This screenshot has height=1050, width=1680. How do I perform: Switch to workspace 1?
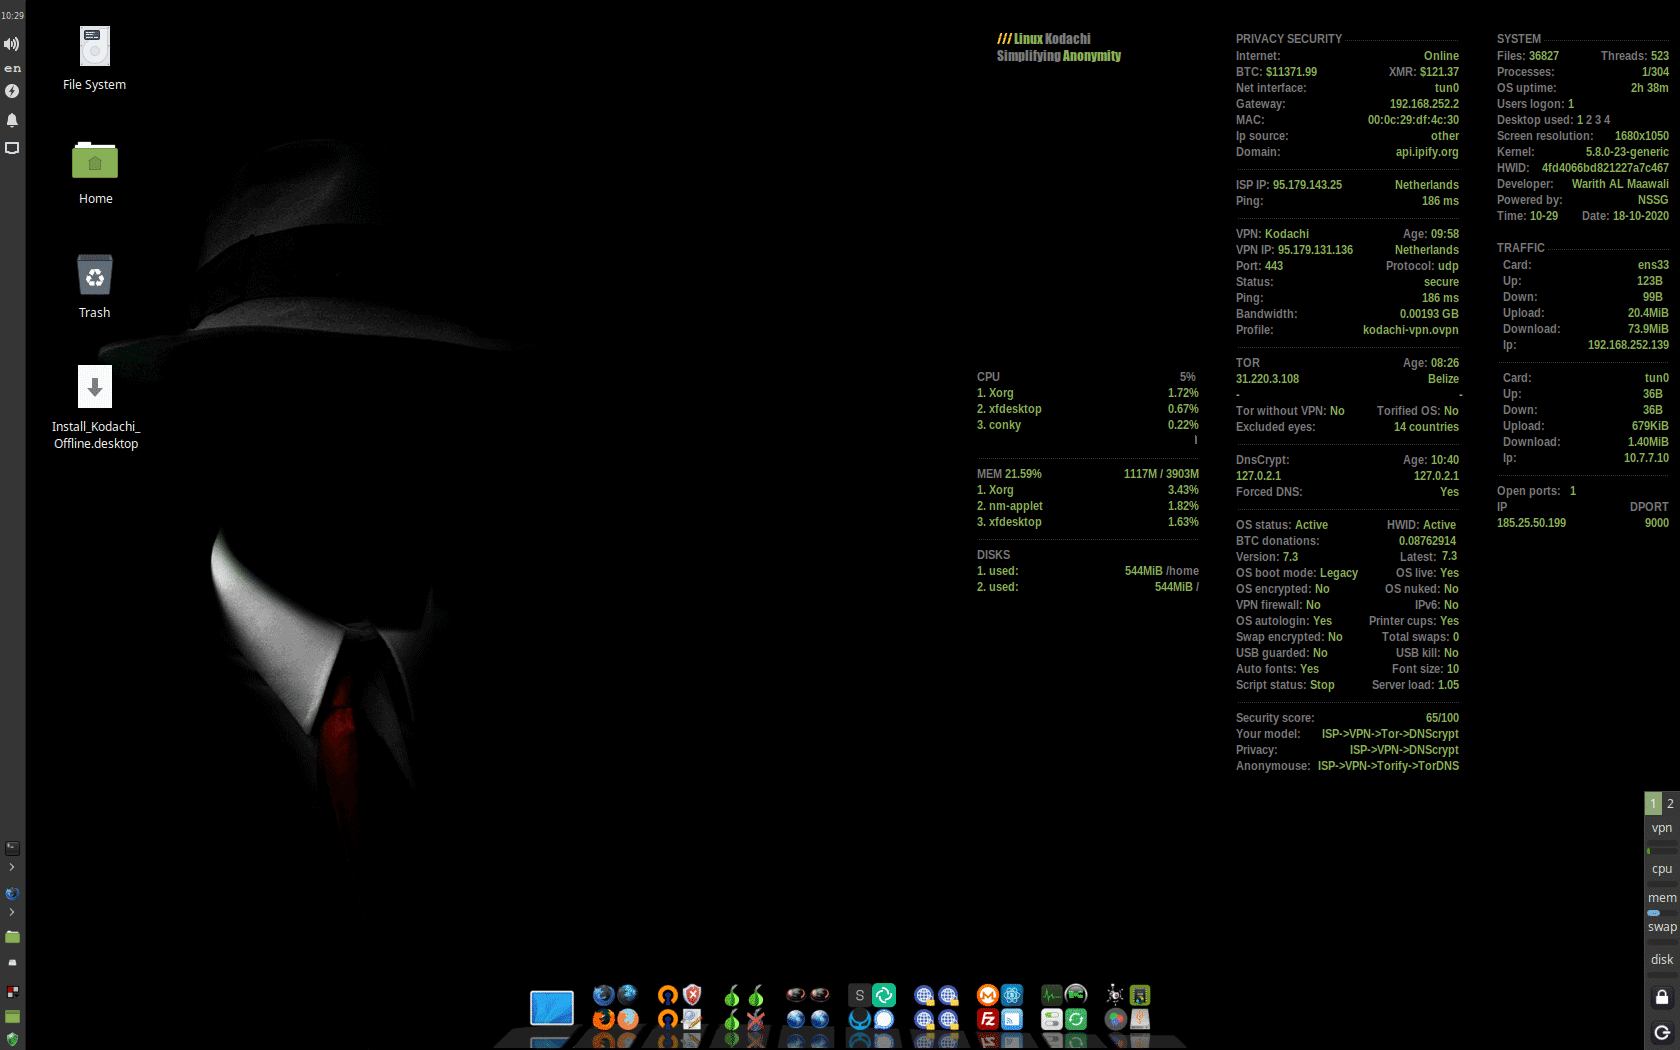coord(1653,803)
